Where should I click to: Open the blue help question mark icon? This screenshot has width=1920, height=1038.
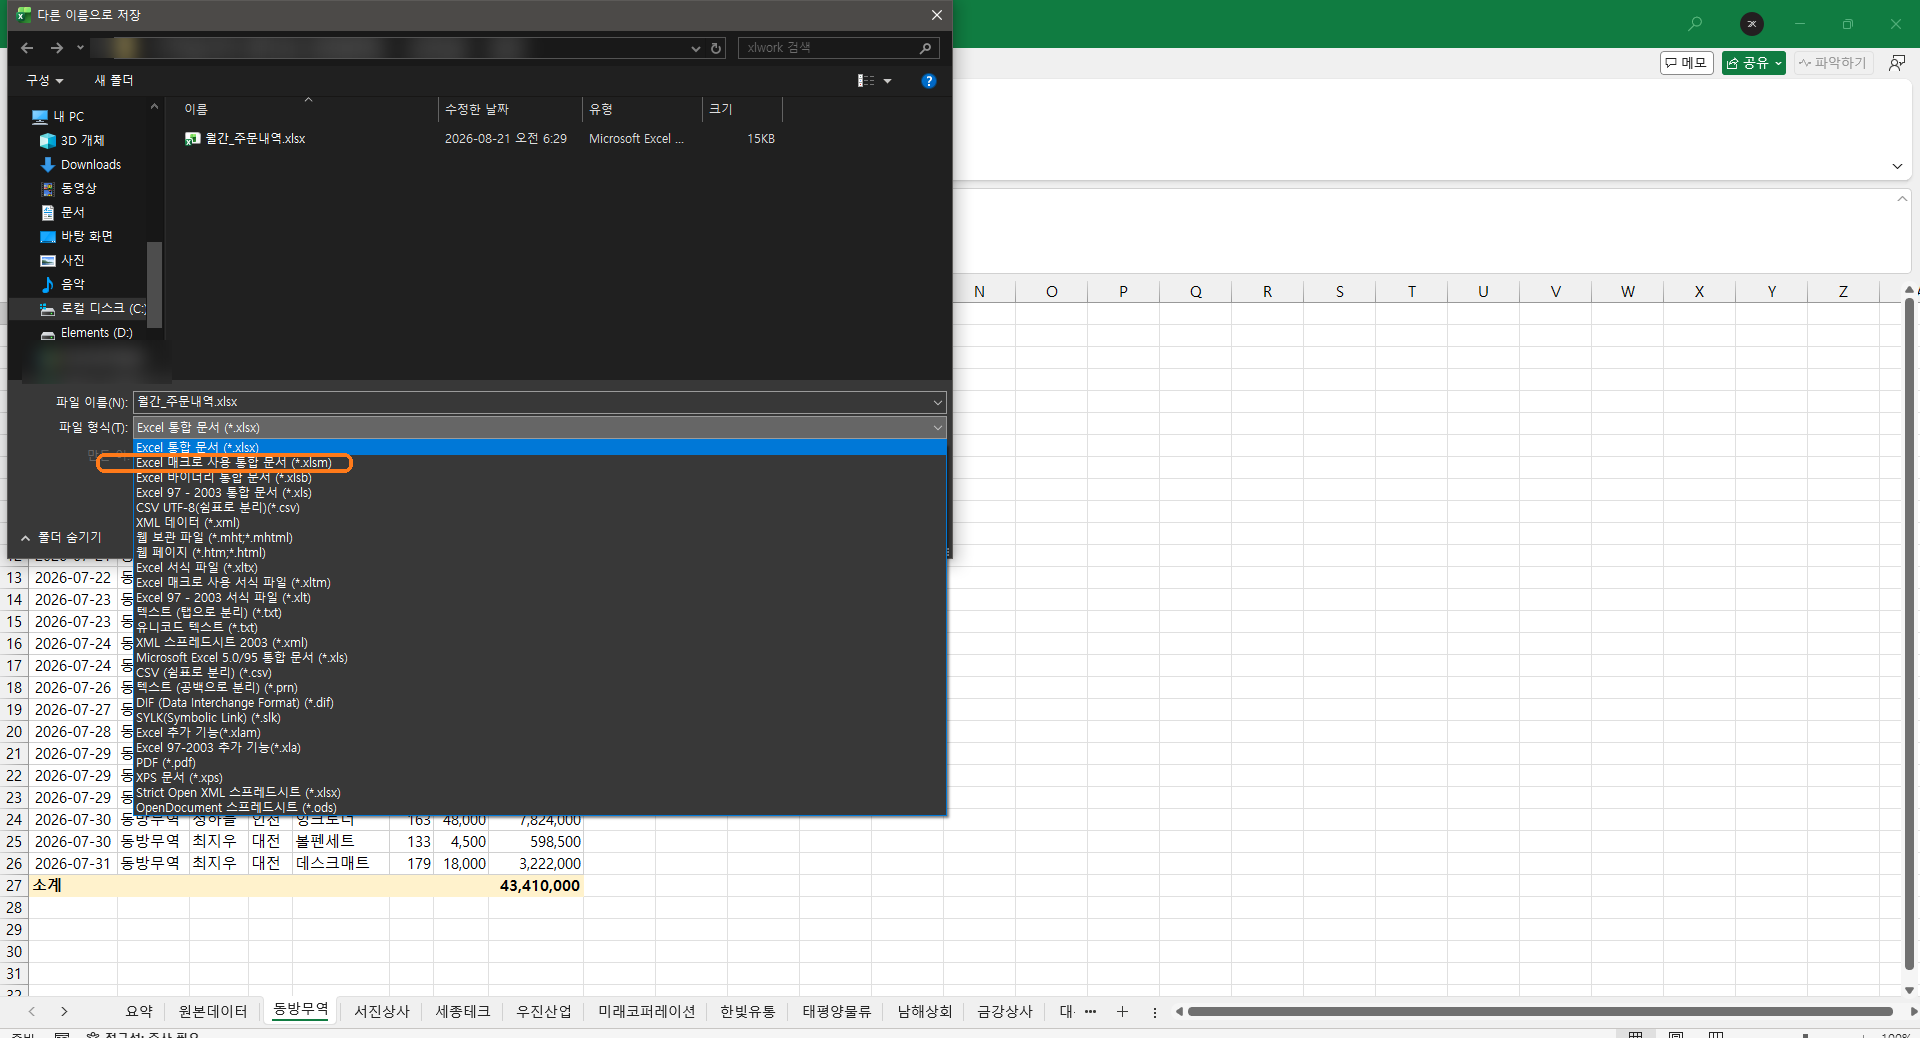929,81
